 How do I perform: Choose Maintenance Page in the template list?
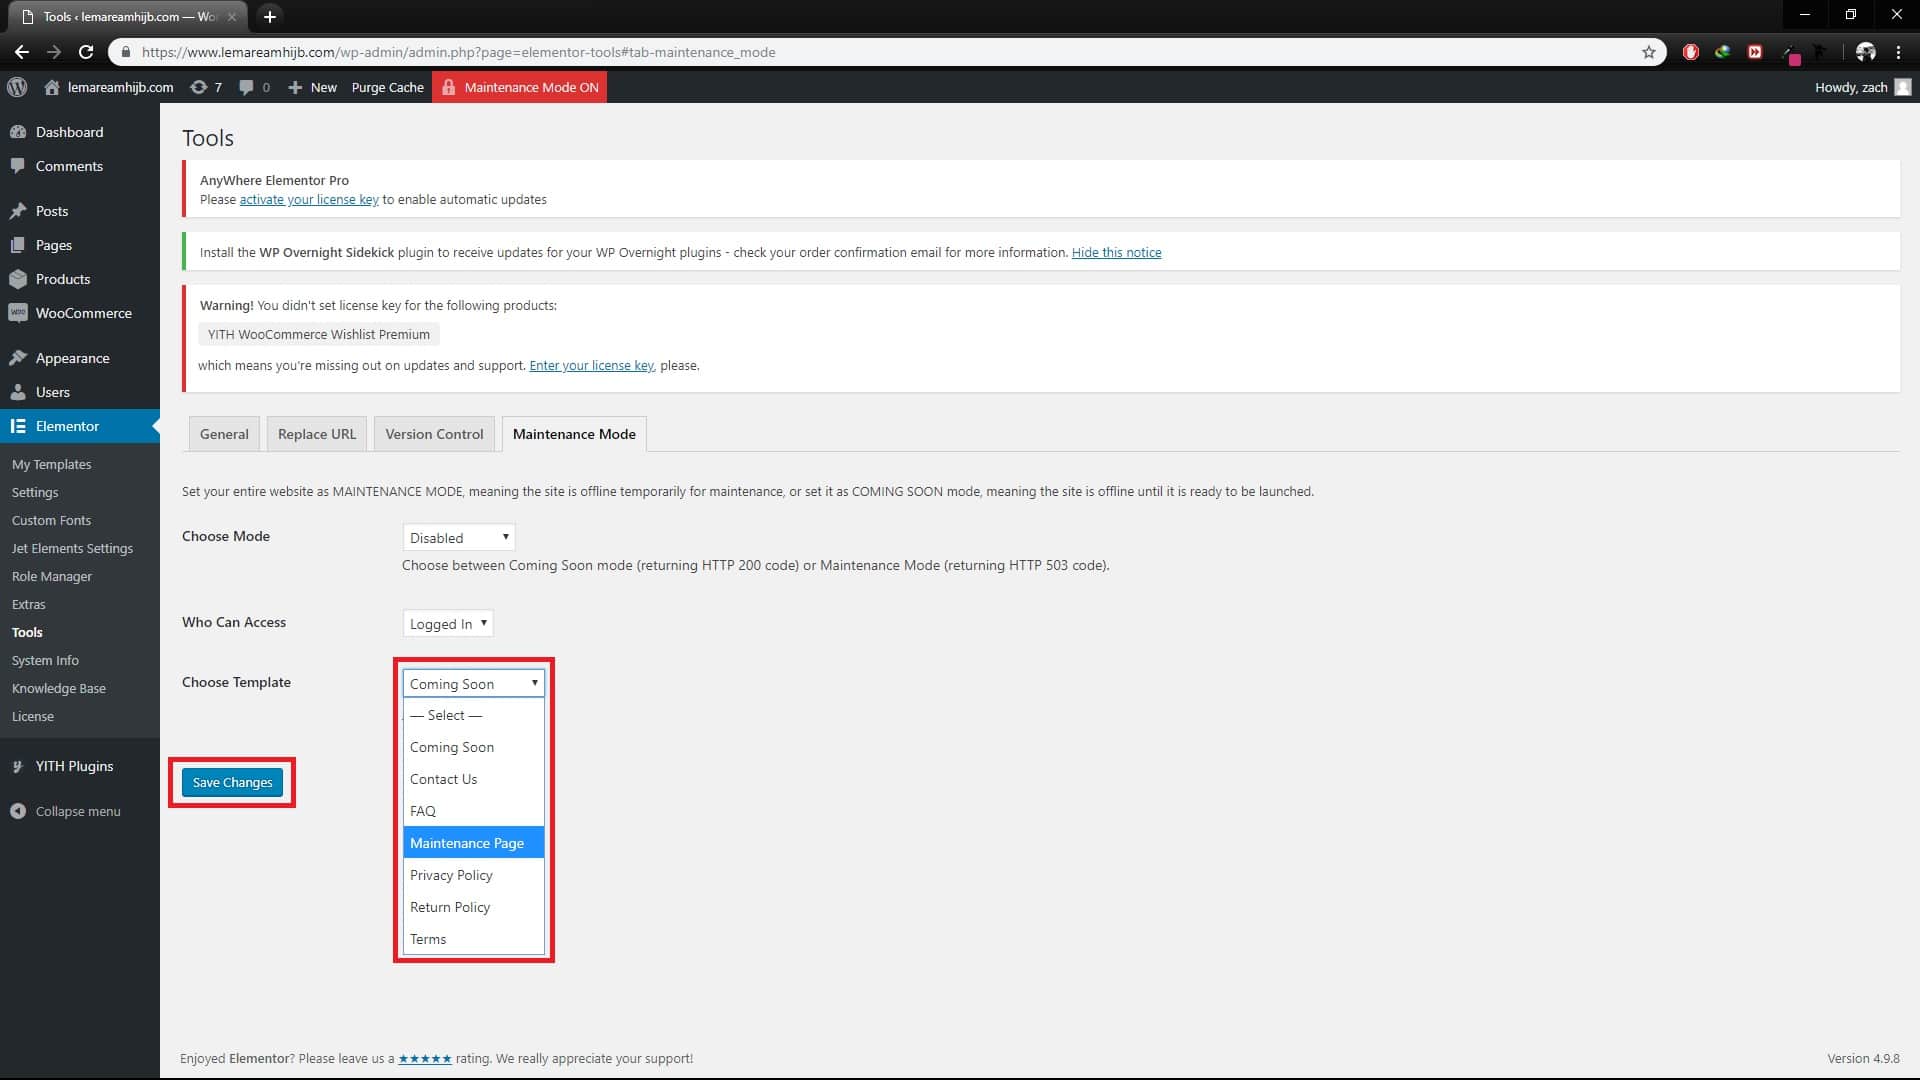473,843
